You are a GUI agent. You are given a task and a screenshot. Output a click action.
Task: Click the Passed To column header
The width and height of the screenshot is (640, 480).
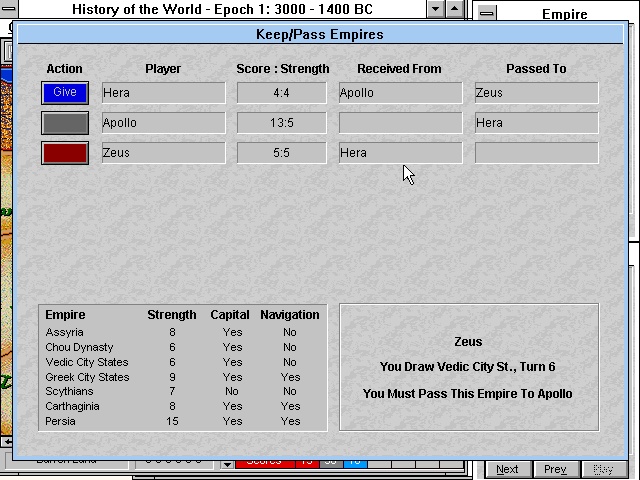point(536,69)
